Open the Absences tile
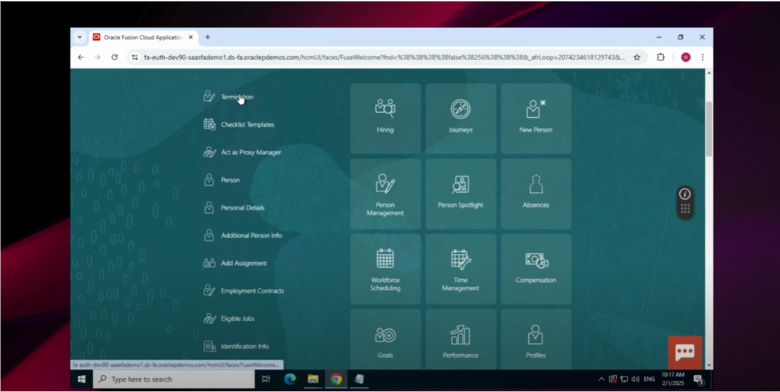The height and width of the screenshot is (392, 780). 536,194
